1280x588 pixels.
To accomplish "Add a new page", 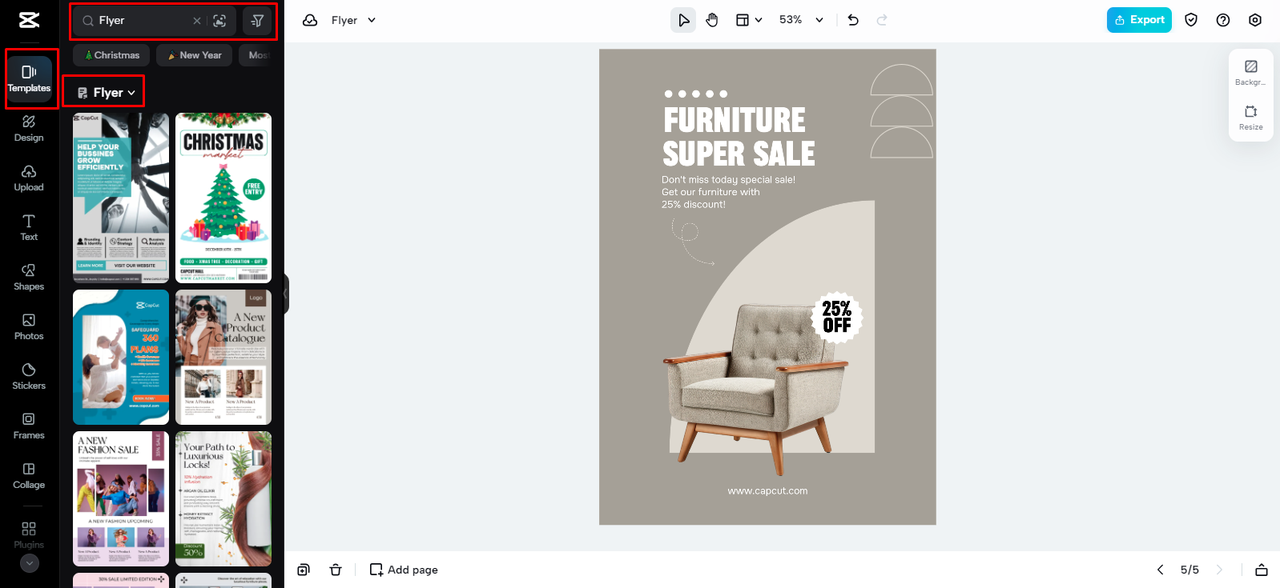I will tap(403, 569).
